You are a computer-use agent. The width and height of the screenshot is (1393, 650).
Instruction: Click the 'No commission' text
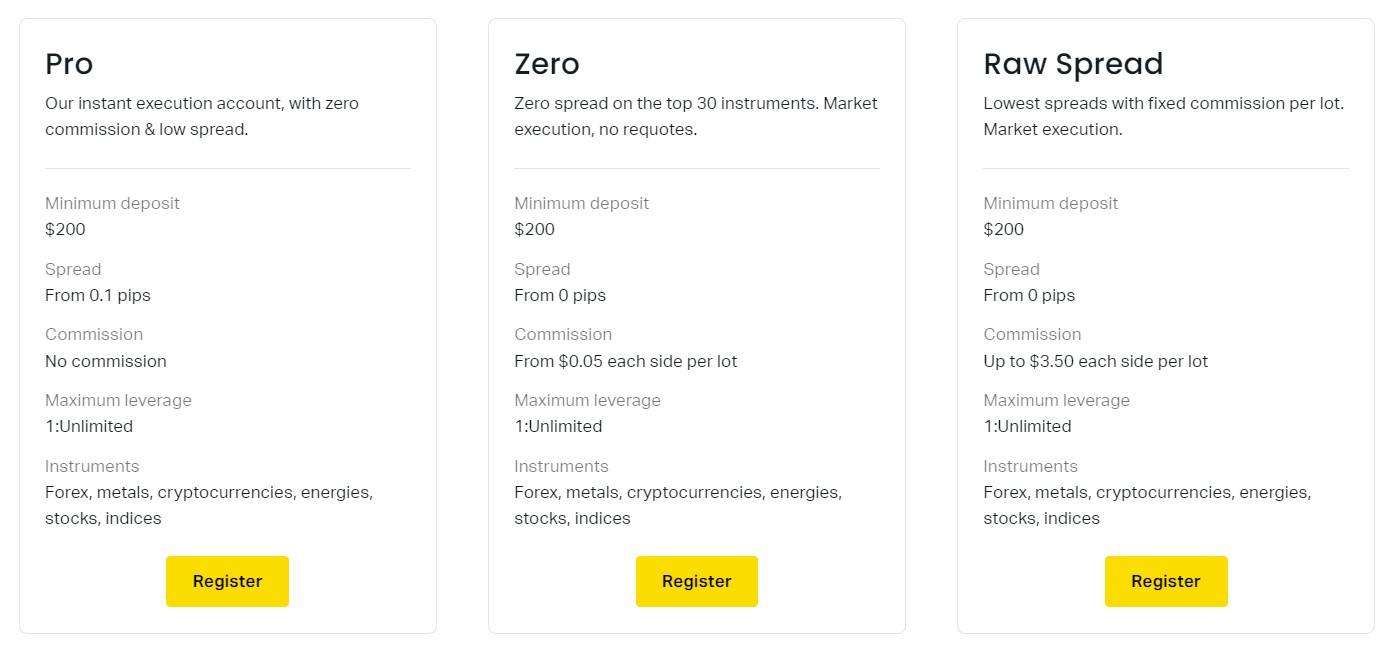pos(106,361)
